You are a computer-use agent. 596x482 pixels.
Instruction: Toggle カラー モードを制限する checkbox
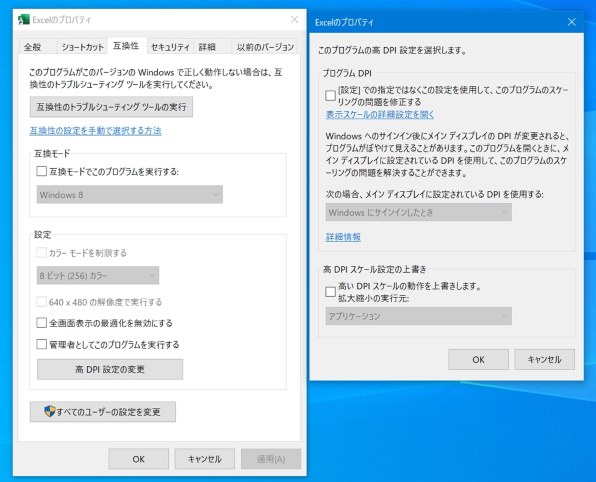[x=41, y=252]
